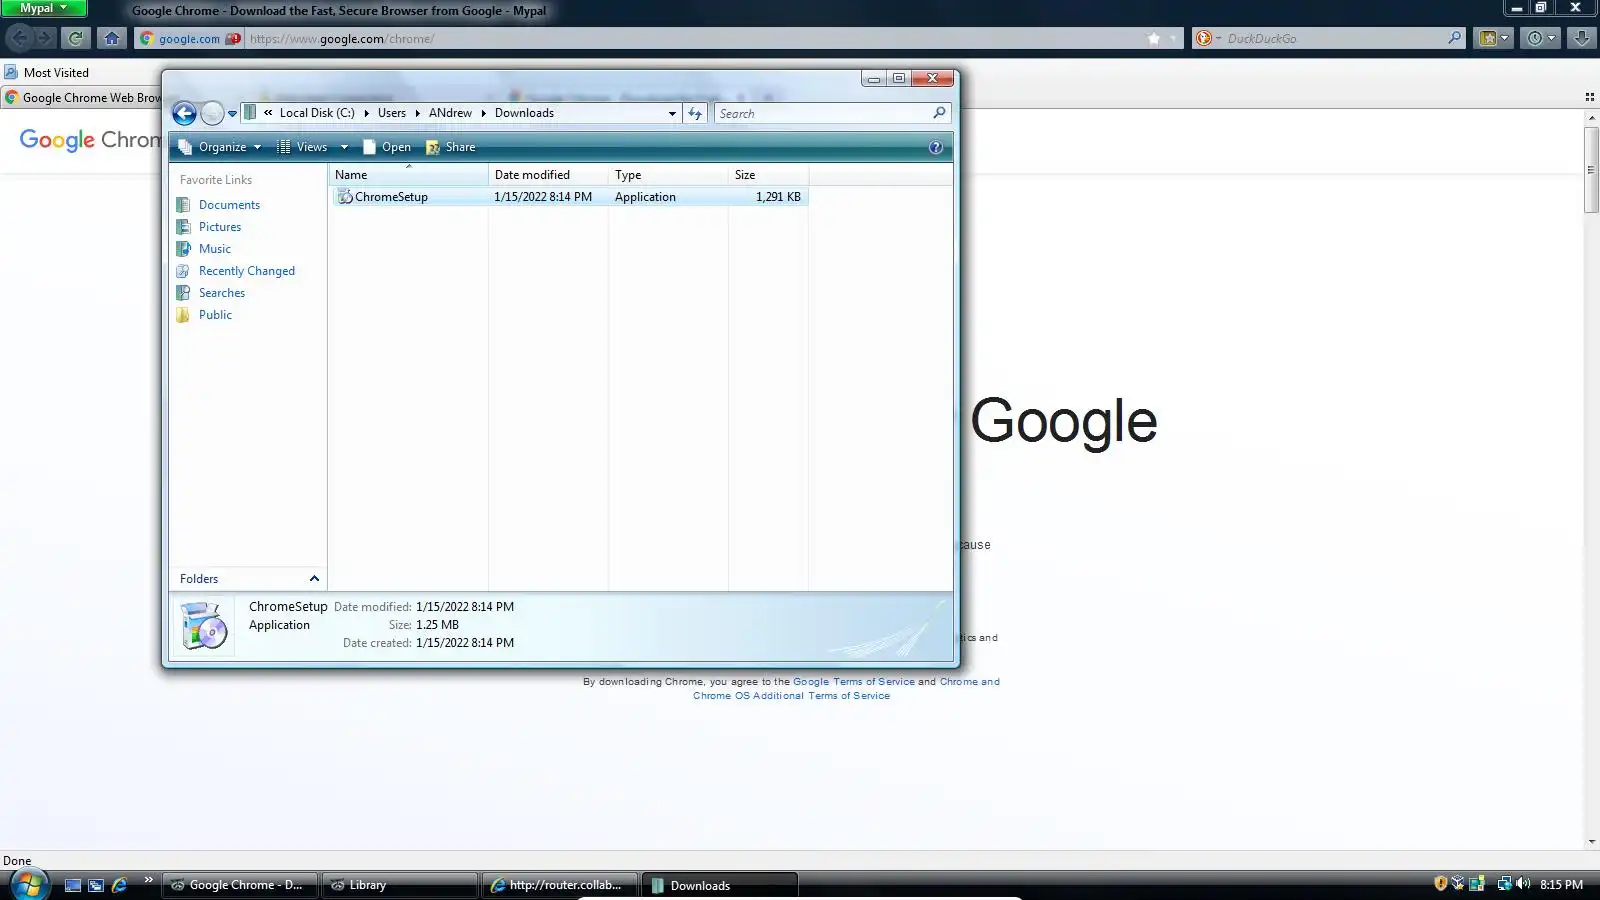Screen dimensions: 1600x900
Task: Click the volume speaker tray icon
Action: 1523,884
